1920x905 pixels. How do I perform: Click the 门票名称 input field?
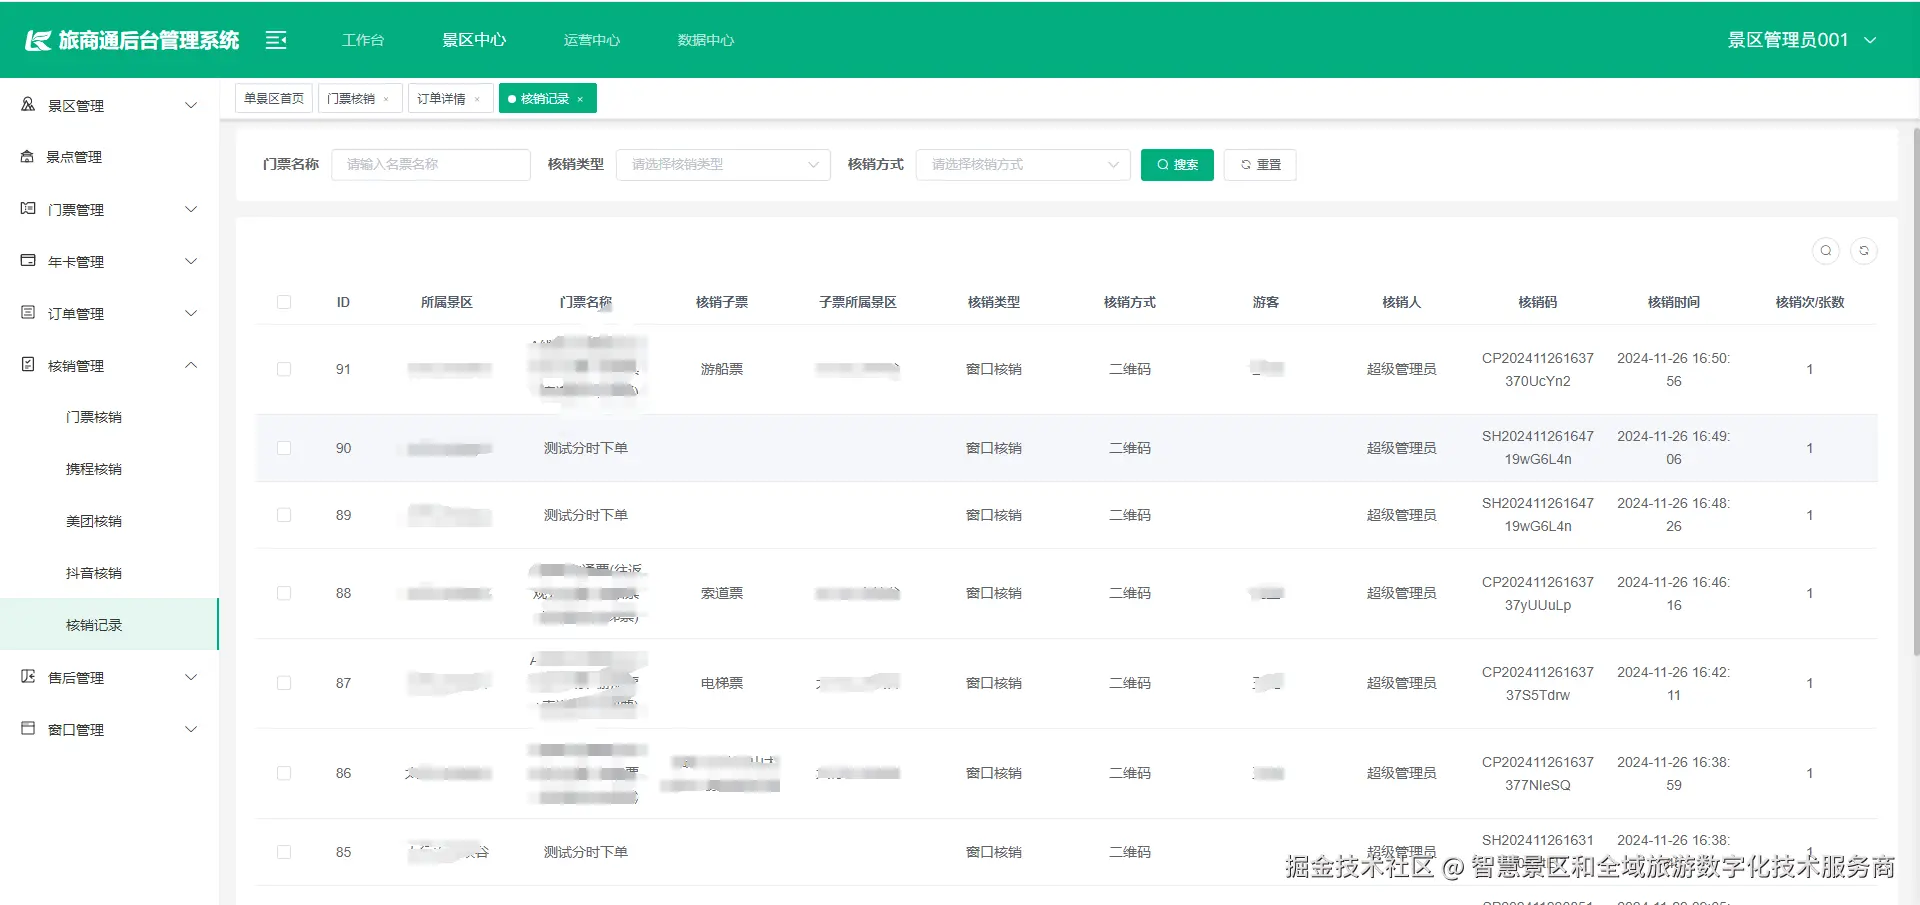431,165
